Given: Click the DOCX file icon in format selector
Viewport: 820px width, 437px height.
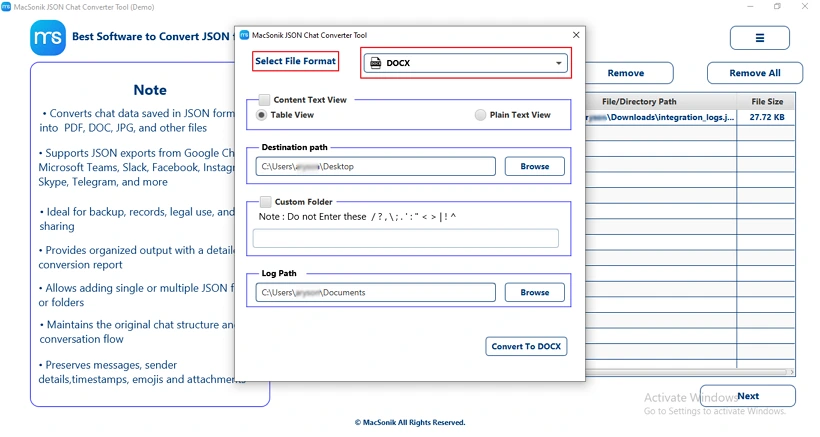Looking at the screenshot, I should (x=375, y=63).
